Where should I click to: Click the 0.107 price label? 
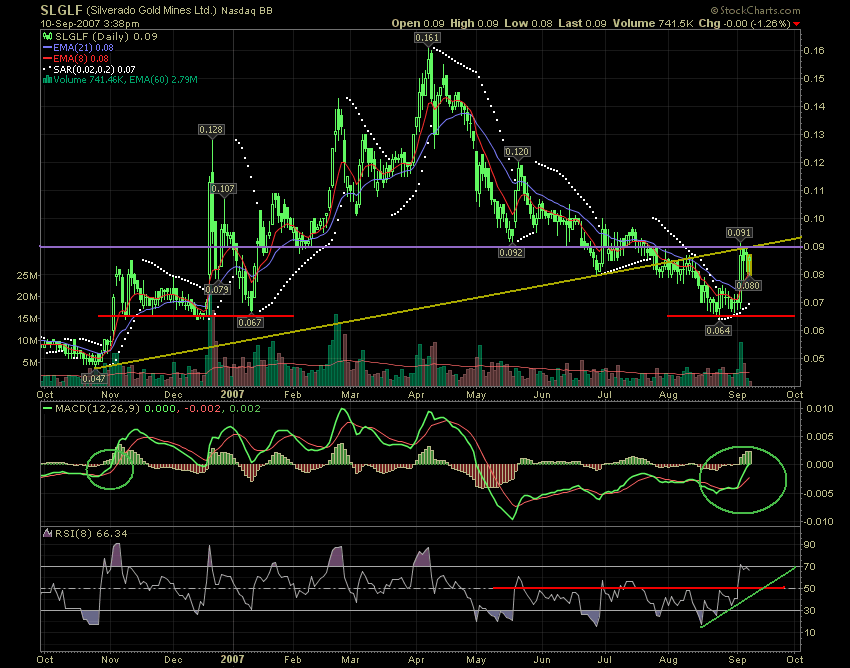click(223, 189)
